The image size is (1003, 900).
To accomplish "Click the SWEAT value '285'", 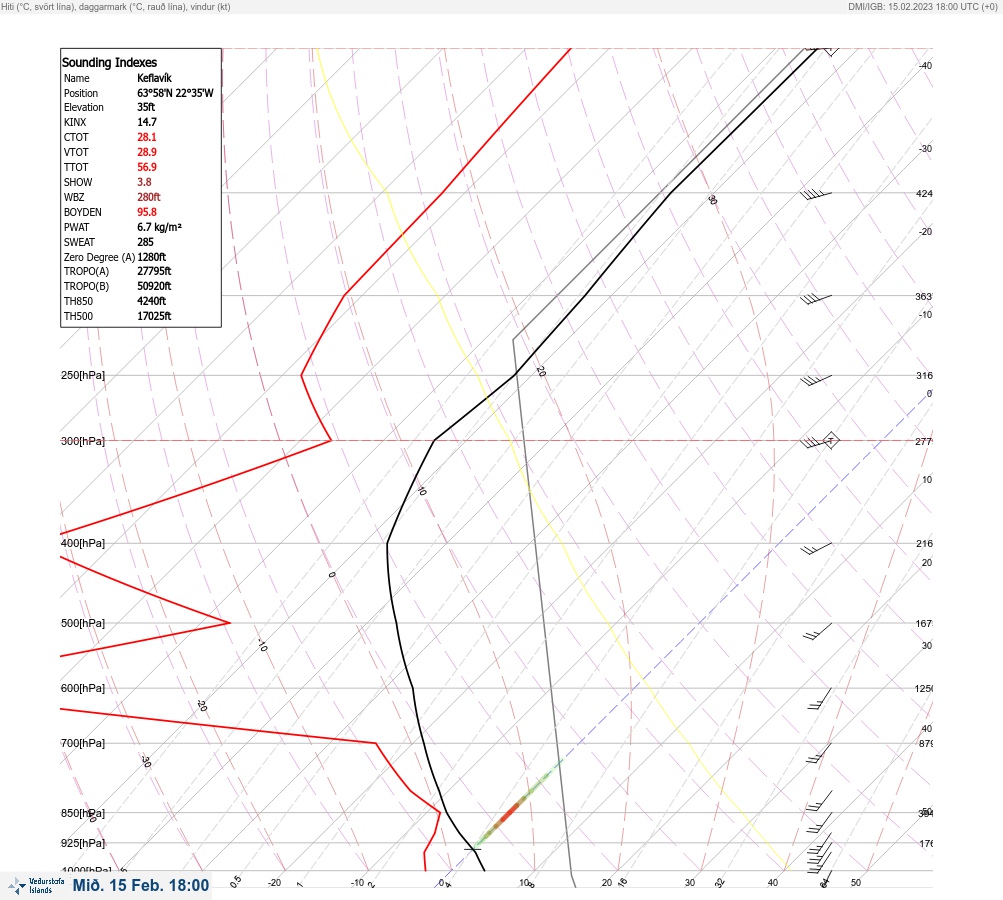I will point(145,242).
